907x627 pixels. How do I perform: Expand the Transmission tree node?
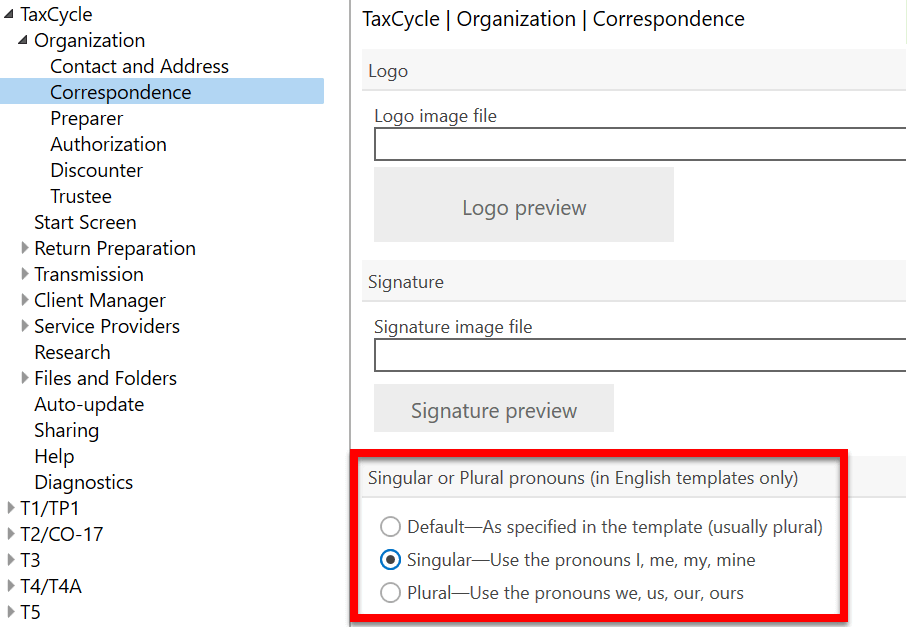25,274
